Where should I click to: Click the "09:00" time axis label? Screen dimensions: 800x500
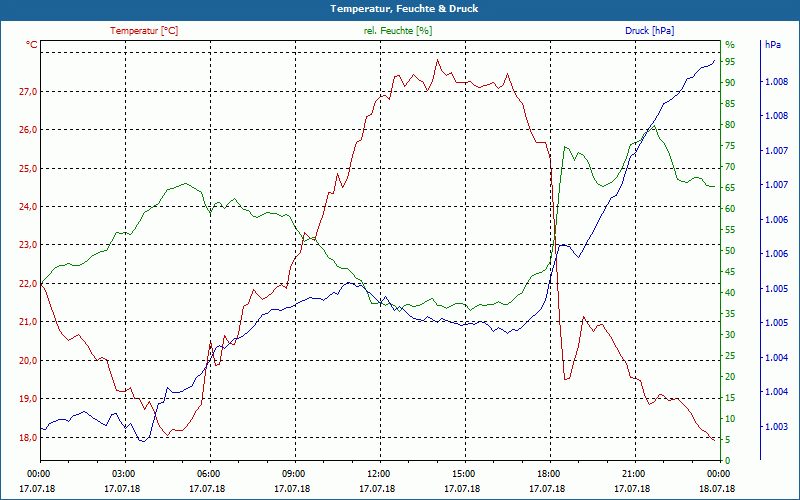(x=293, y=473)
